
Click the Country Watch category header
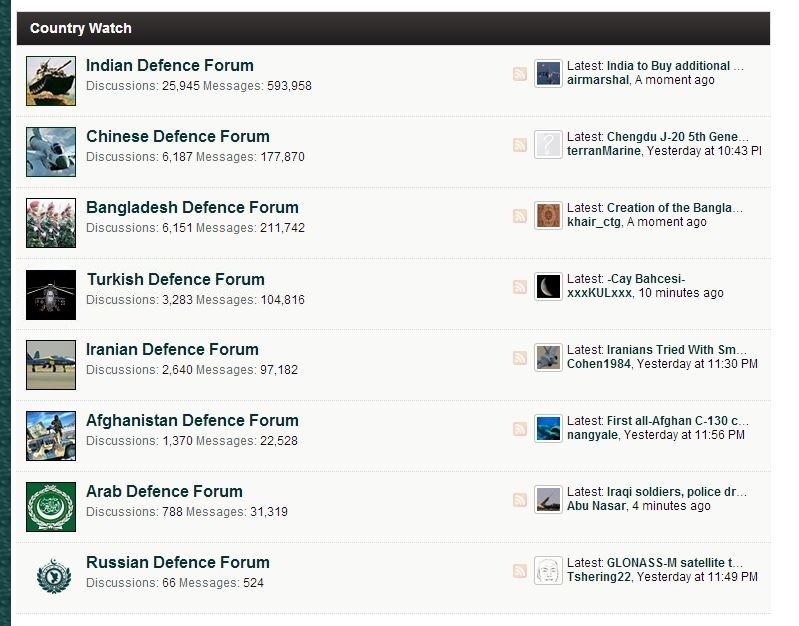[393, 28]
